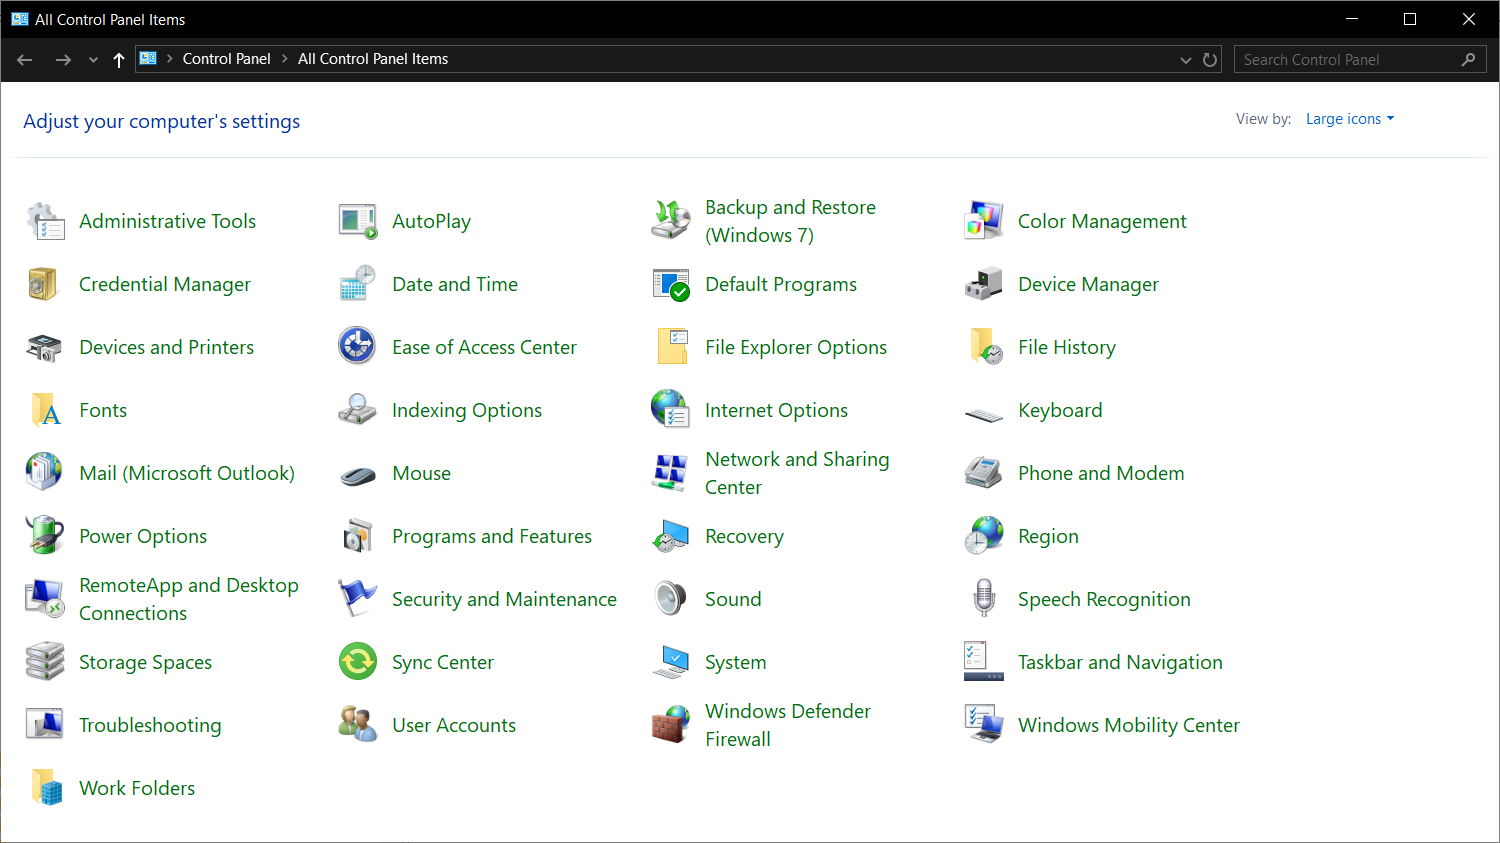Open the Devices and Printers icon
1500x843 pixels.
pos(45,347)
